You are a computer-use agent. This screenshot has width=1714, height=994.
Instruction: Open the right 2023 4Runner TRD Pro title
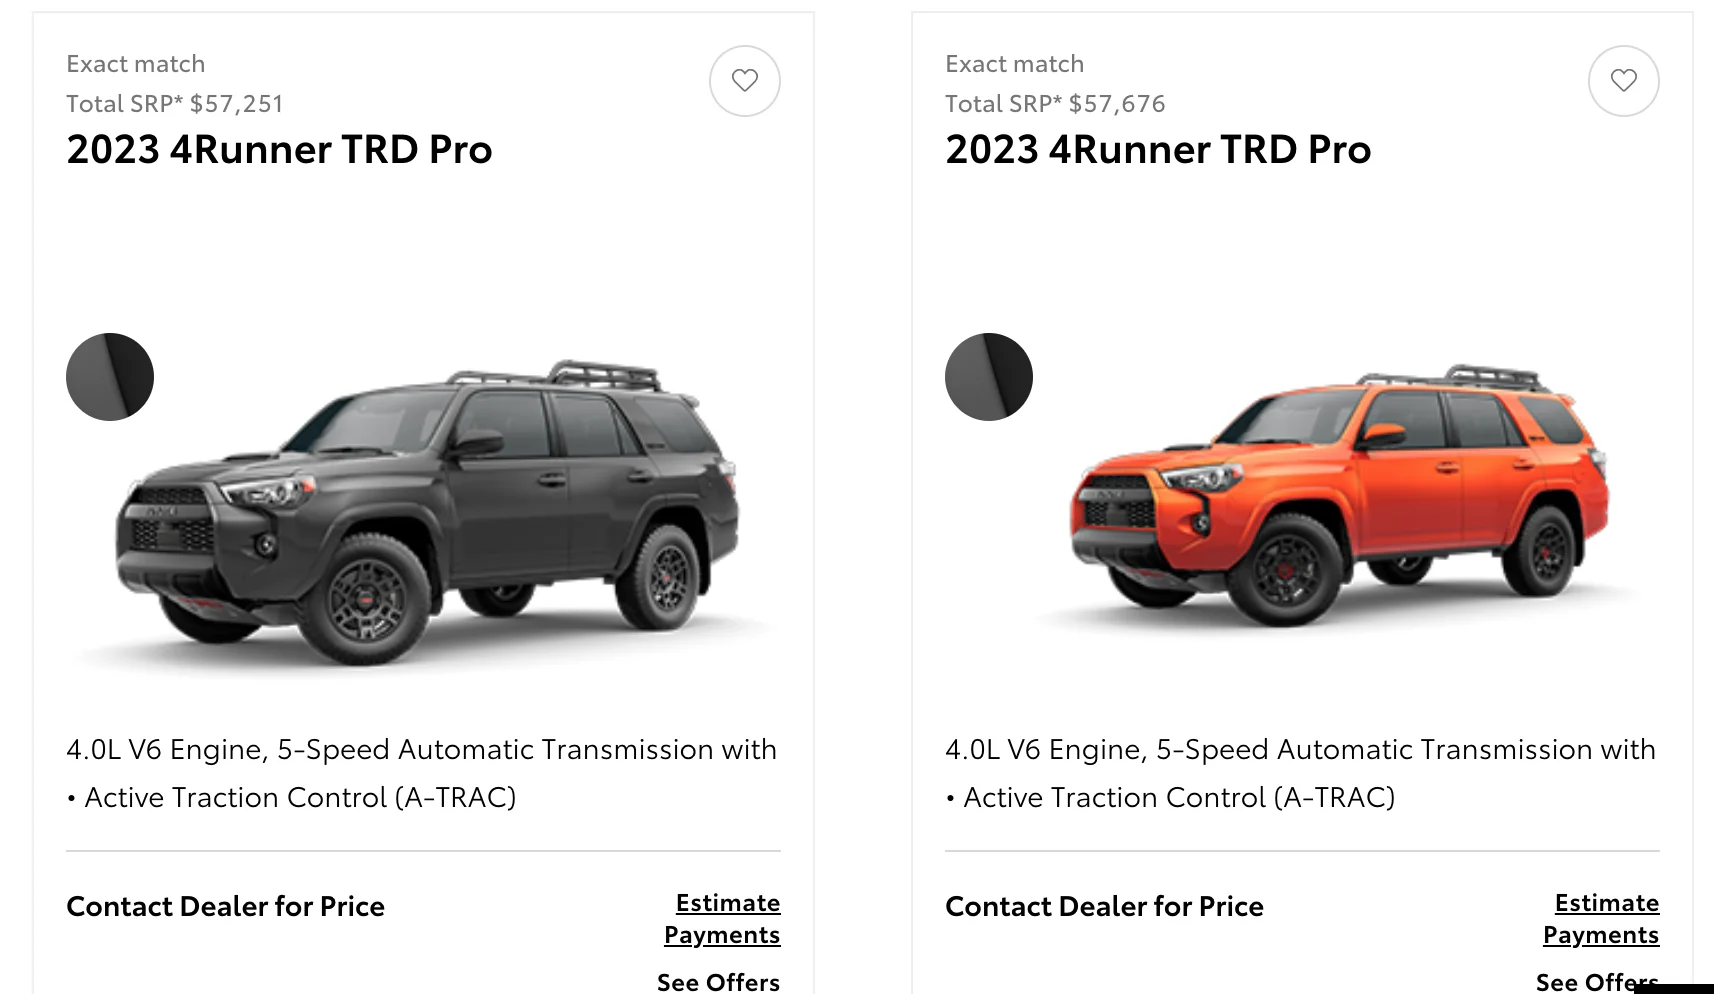tap(1158, 150)
